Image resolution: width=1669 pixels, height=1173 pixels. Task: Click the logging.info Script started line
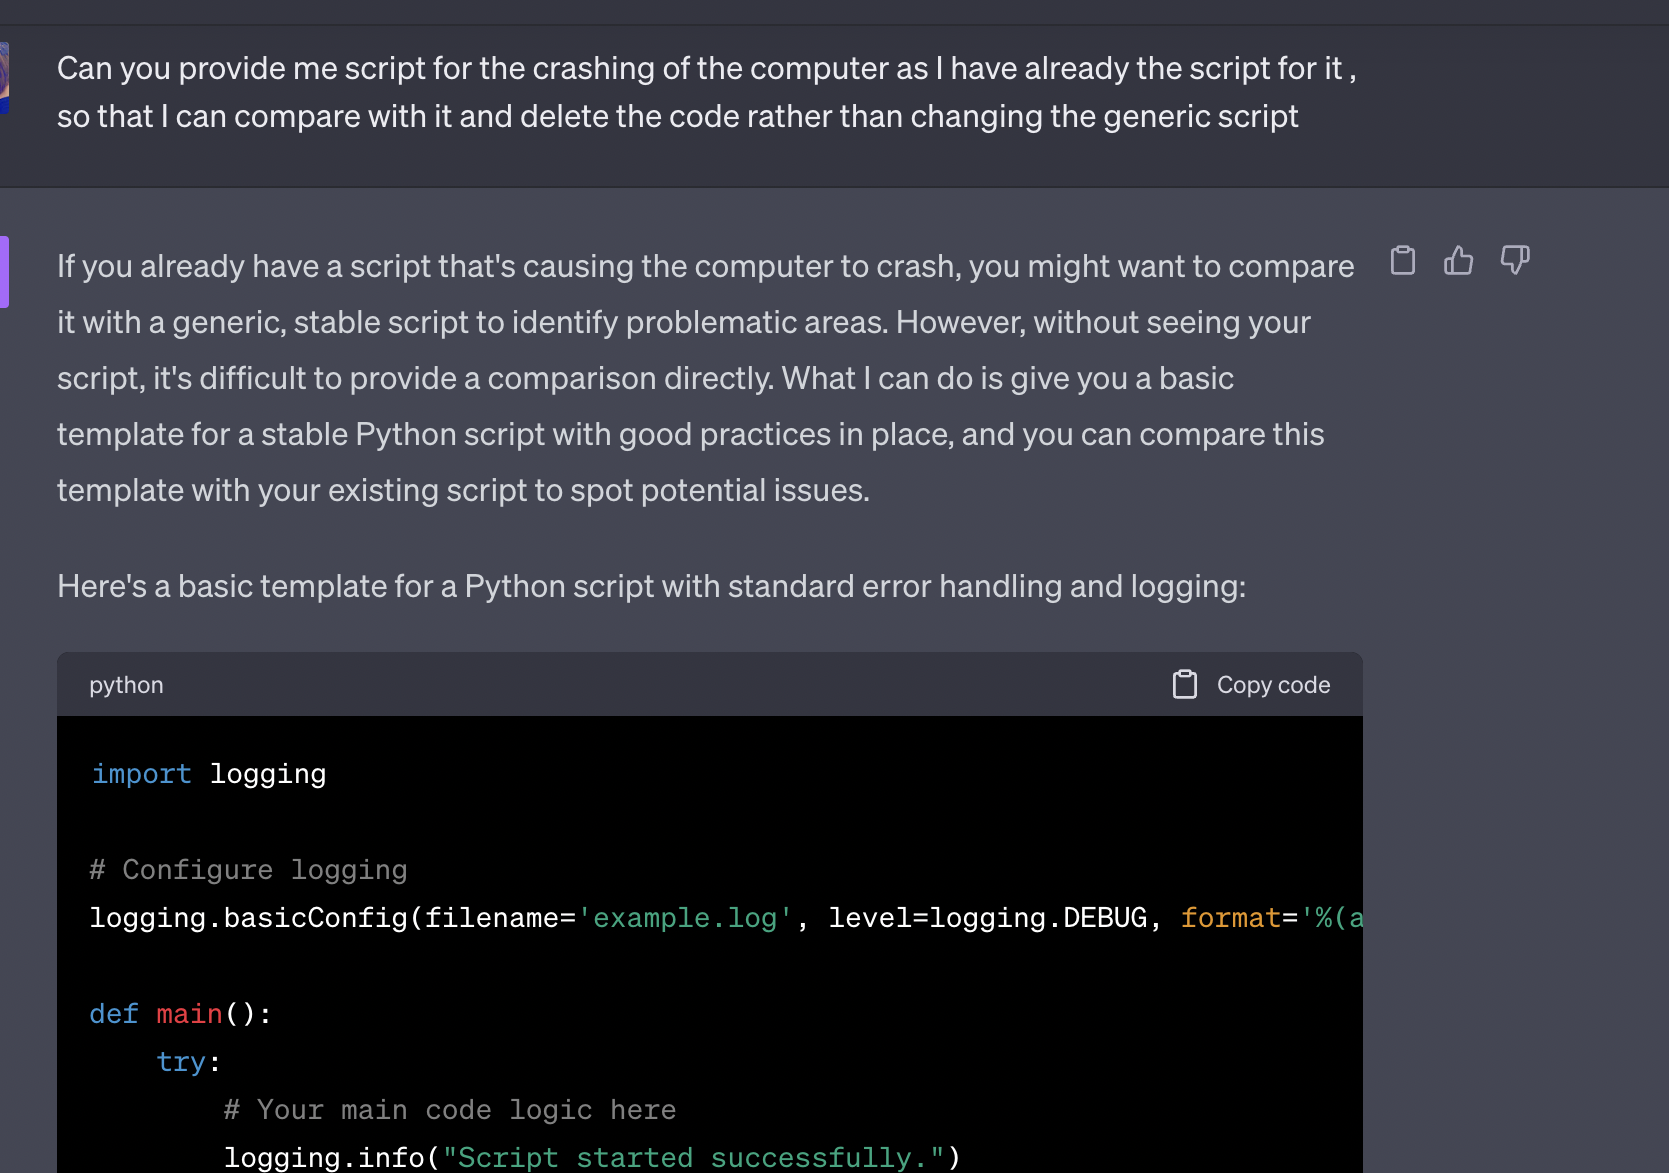[x=590, y=1157]
